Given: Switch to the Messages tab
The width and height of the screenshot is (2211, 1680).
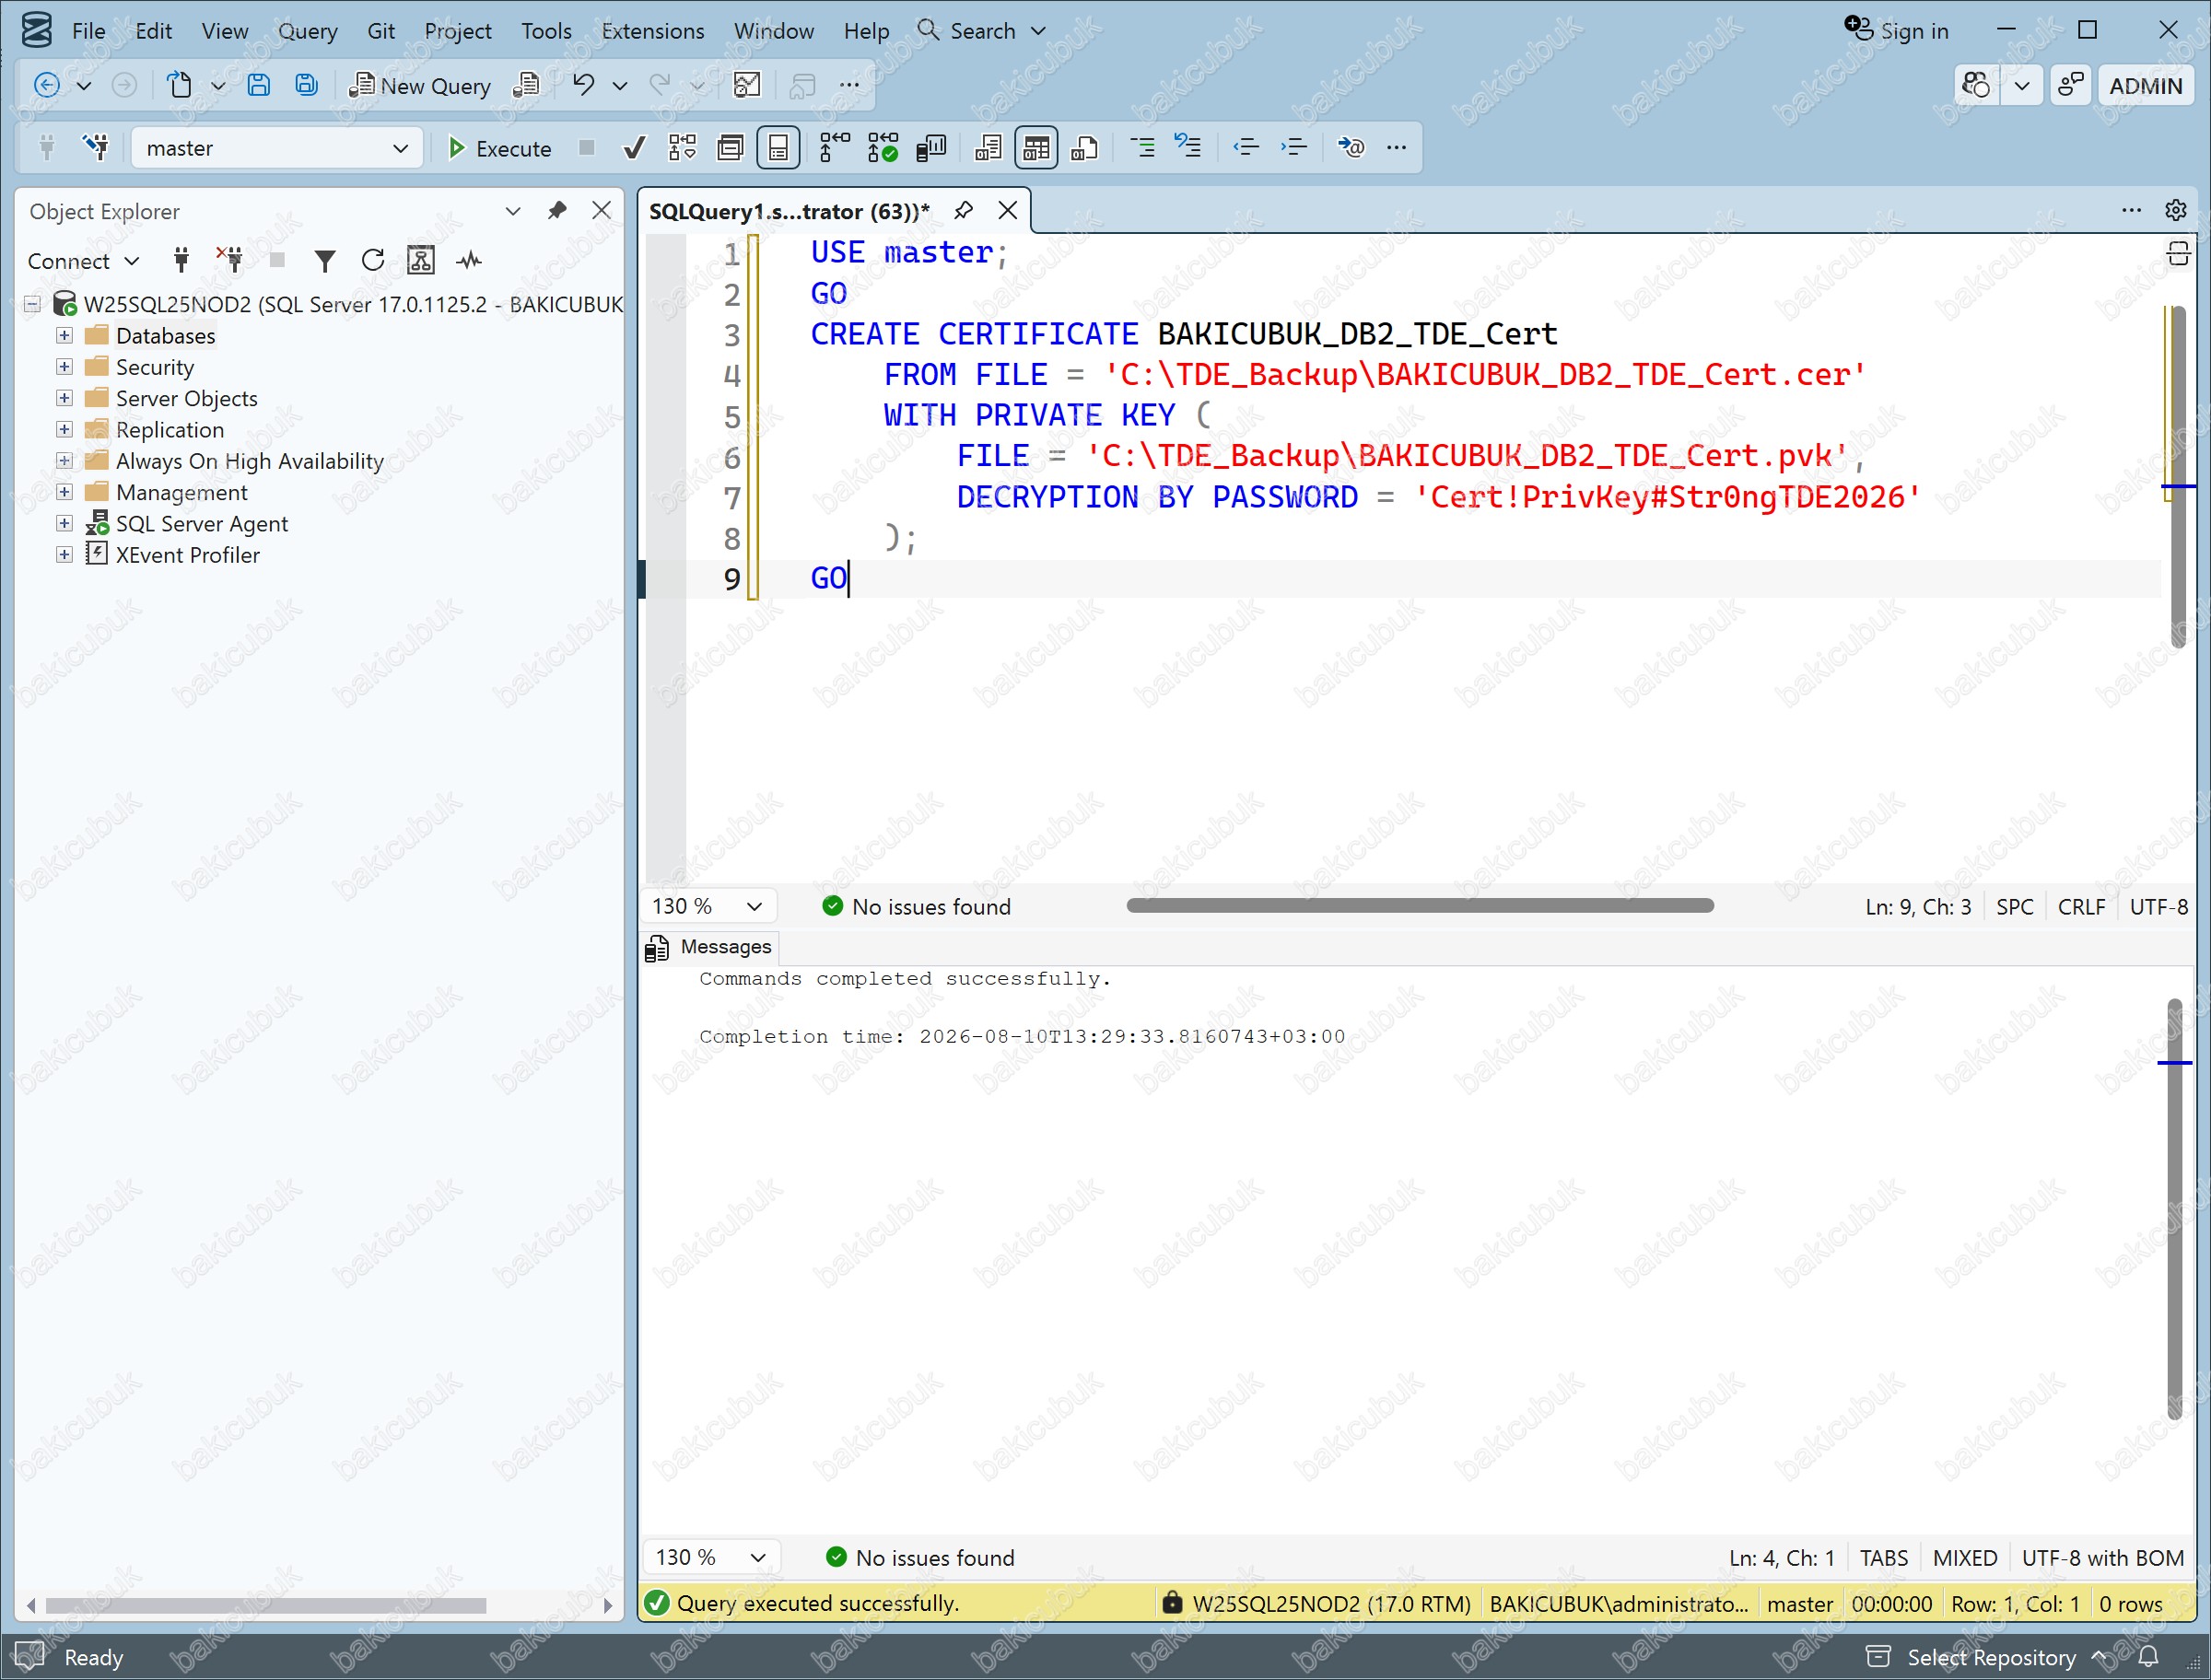Looking at the screenshot, I should point(710,946).
